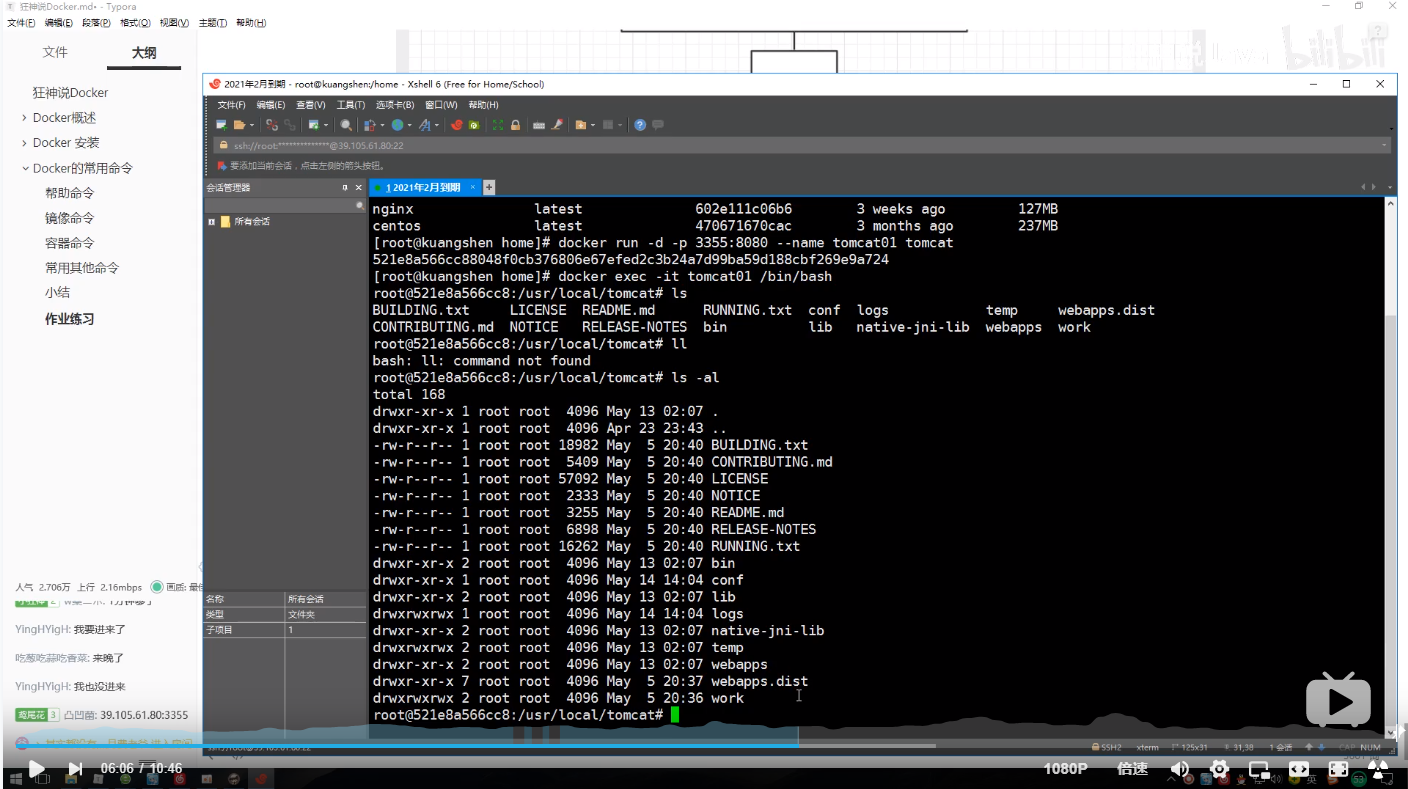Open Typora 段落(P) menu

[x=96, y=23]
